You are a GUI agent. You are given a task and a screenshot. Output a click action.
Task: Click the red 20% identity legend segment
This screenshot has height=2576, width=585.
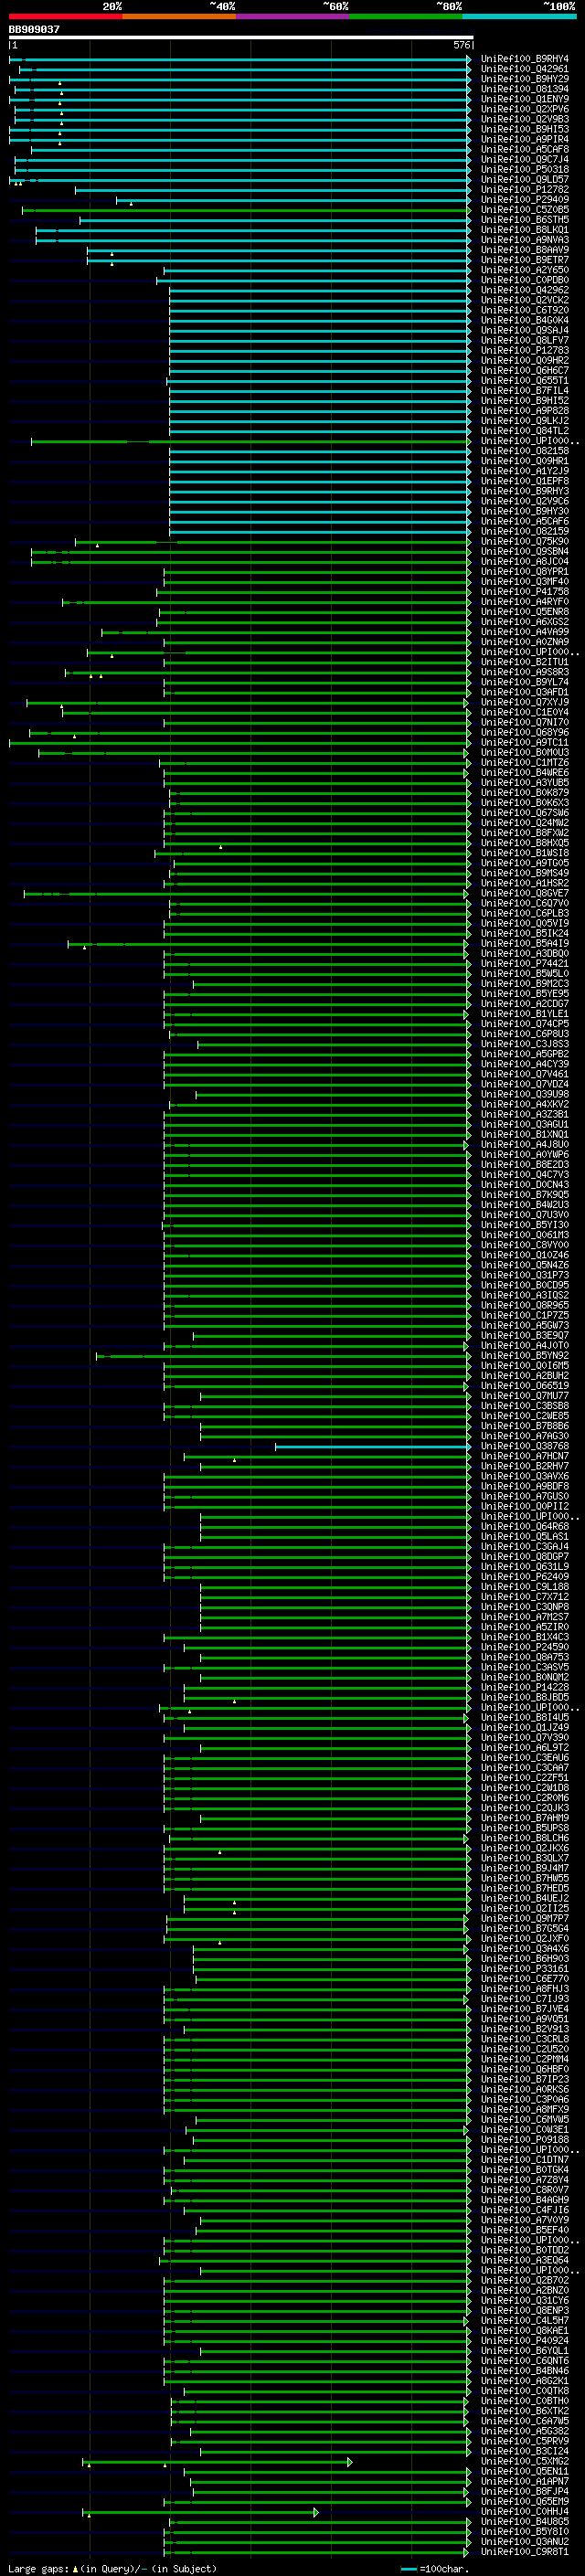[x=65, y=16]
